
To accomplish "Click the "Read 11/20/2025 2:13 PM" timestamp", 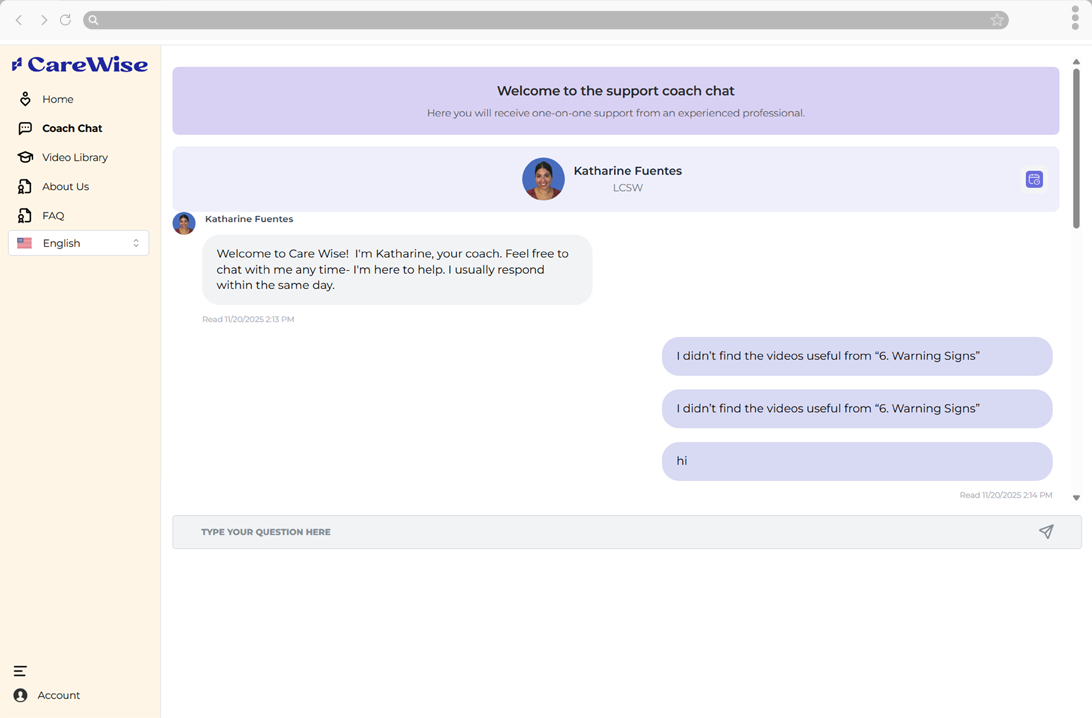I will pyautogui.click(x=248, y=320).
